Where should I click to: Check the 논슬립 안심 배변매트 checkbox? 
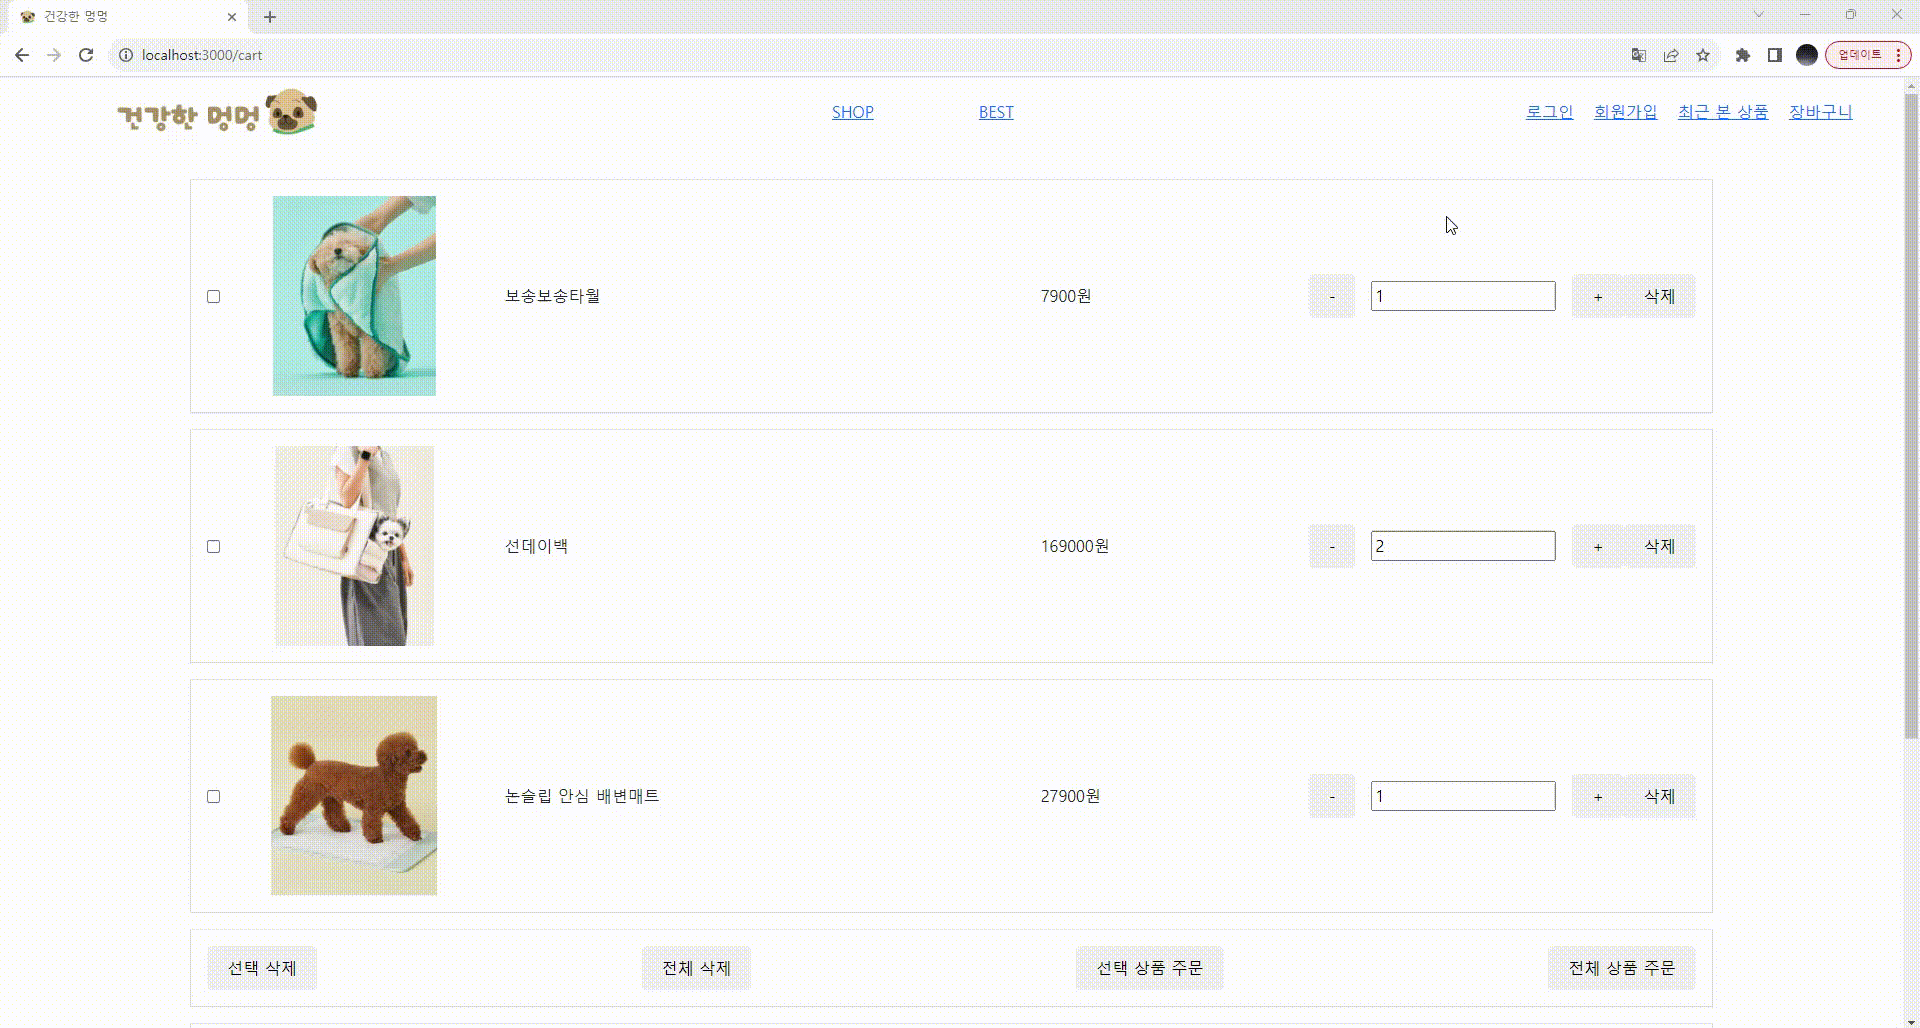pyautogui.click(x=213, y=796)
